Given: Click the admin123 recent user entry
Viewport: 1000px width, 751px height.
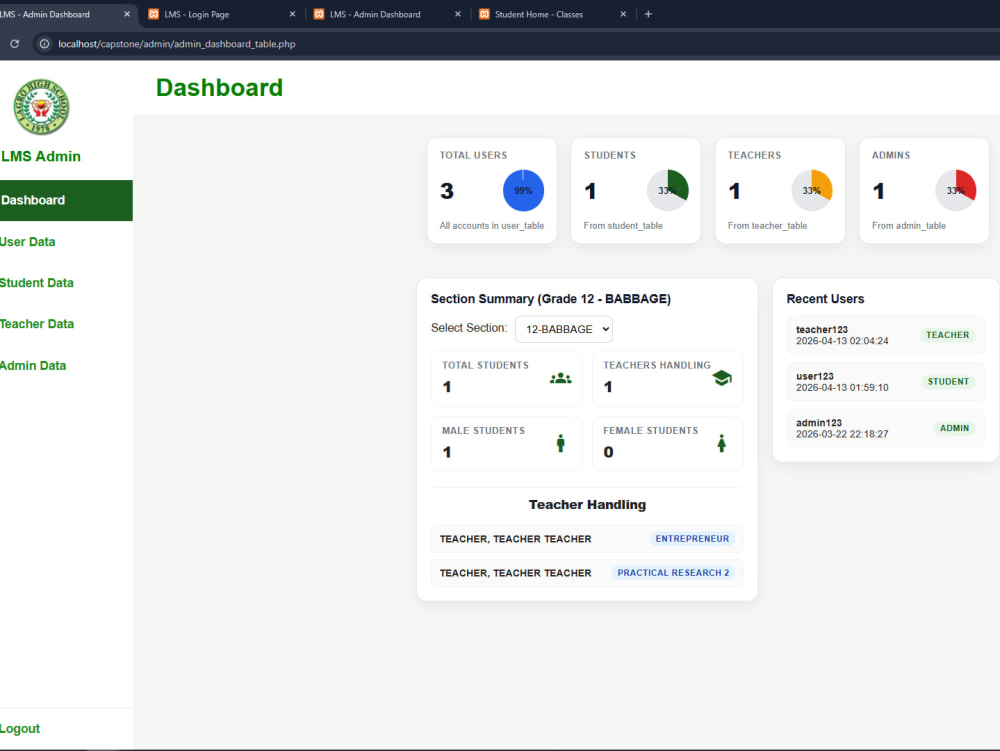Looking at the screenshot, I should coord(886,428).
